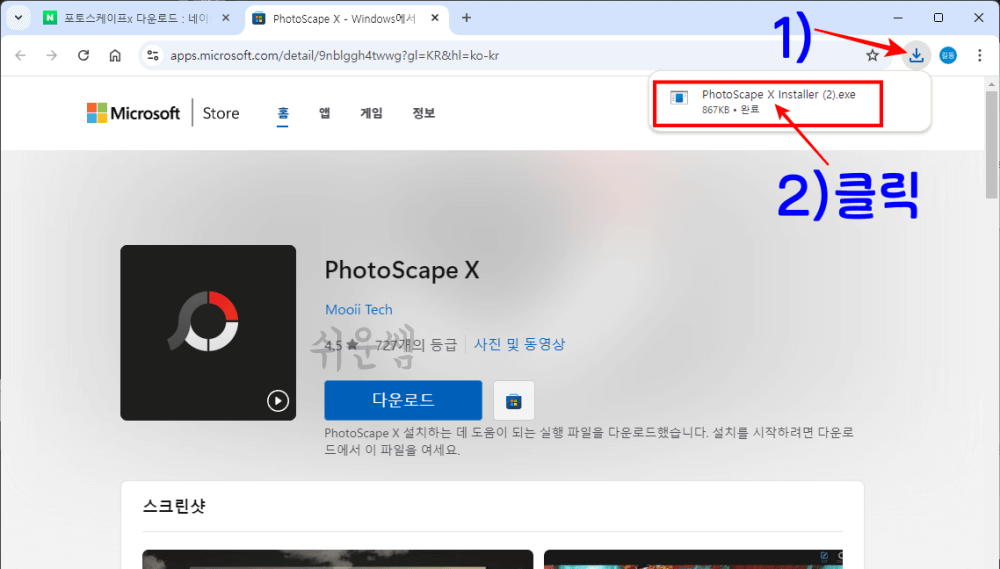Open the first screenshot thumbnail
This screenshot has height=569, width=1000.
tap(337, 559)
